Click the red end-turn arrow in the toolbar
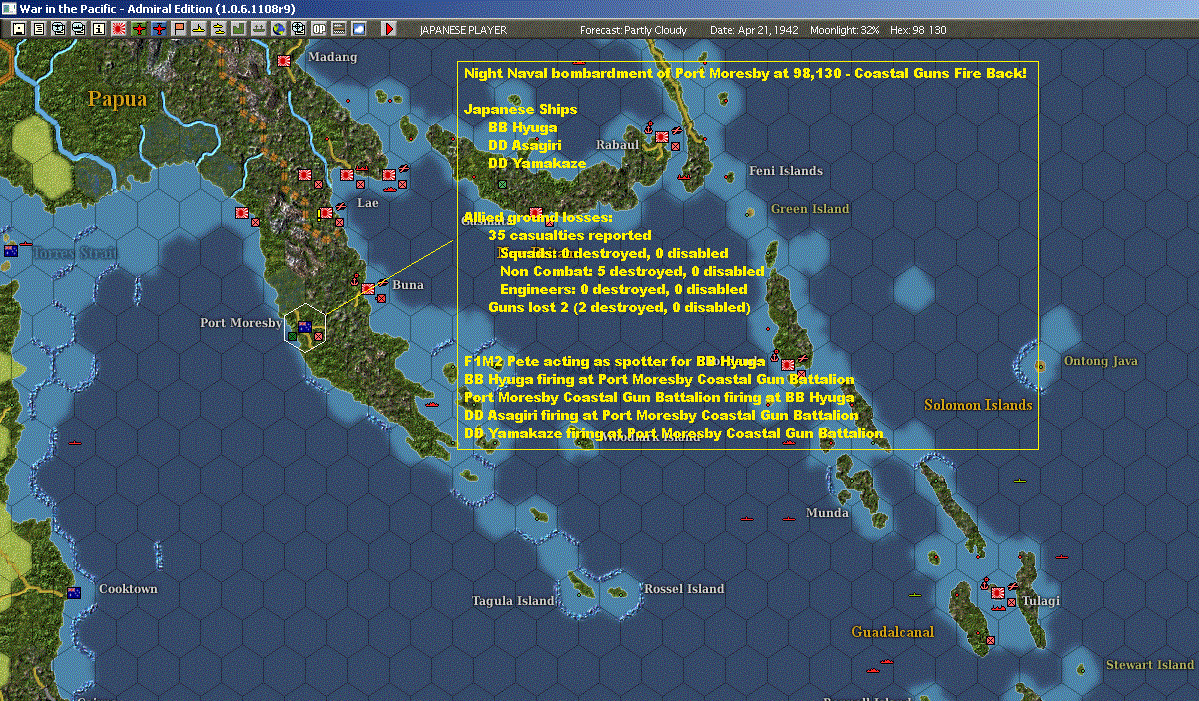The image size is (1199, 701). 388,29
